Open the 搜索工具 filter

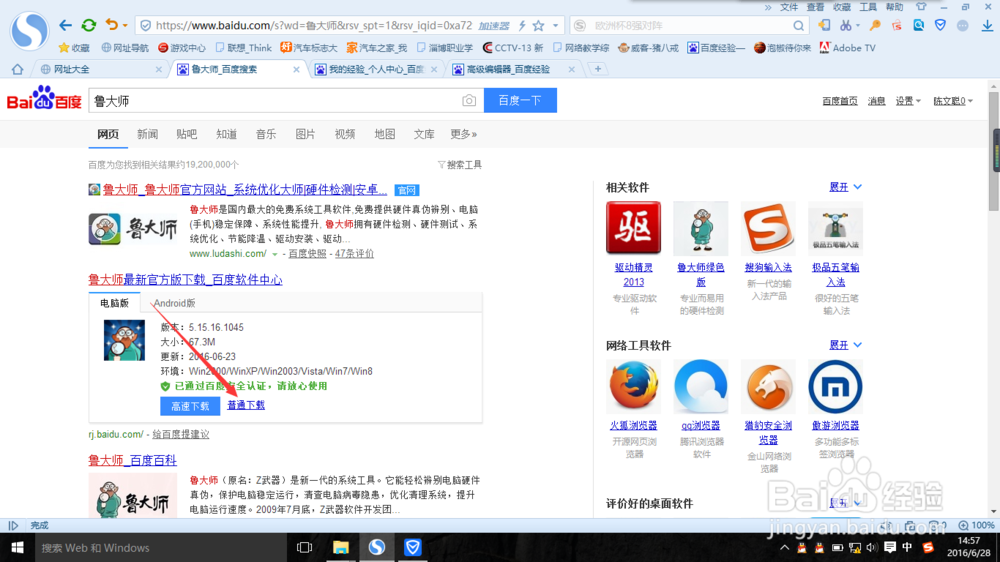click(460, 165)
